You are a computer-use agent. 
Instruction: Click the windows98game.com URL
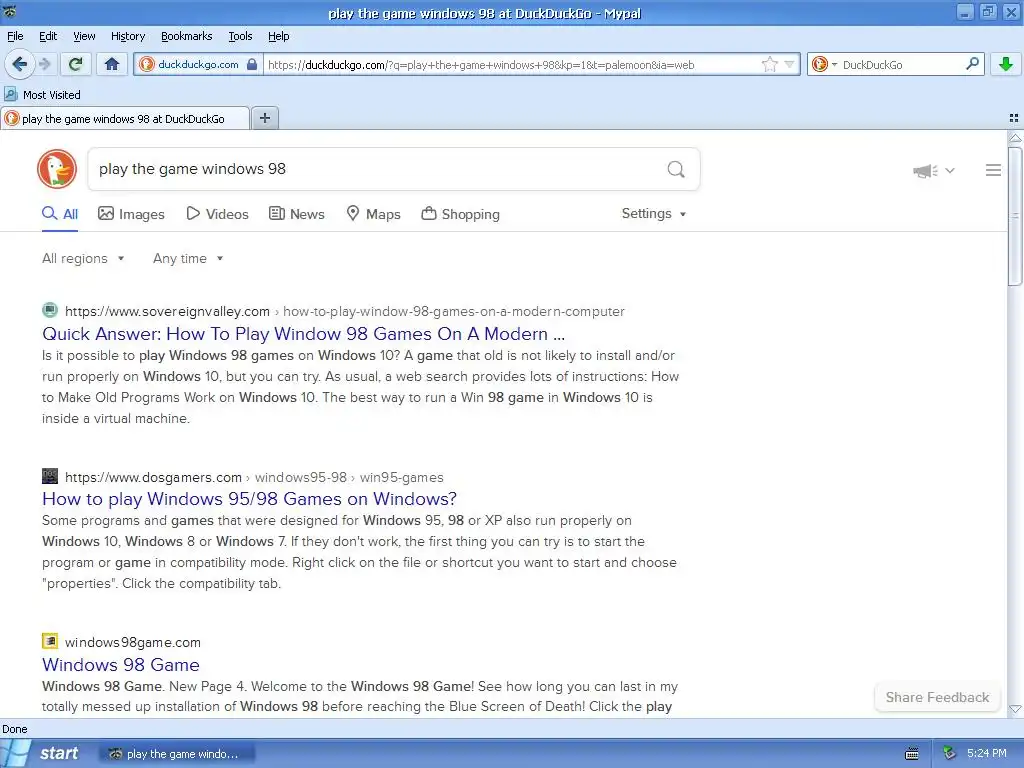click(133, 643)
